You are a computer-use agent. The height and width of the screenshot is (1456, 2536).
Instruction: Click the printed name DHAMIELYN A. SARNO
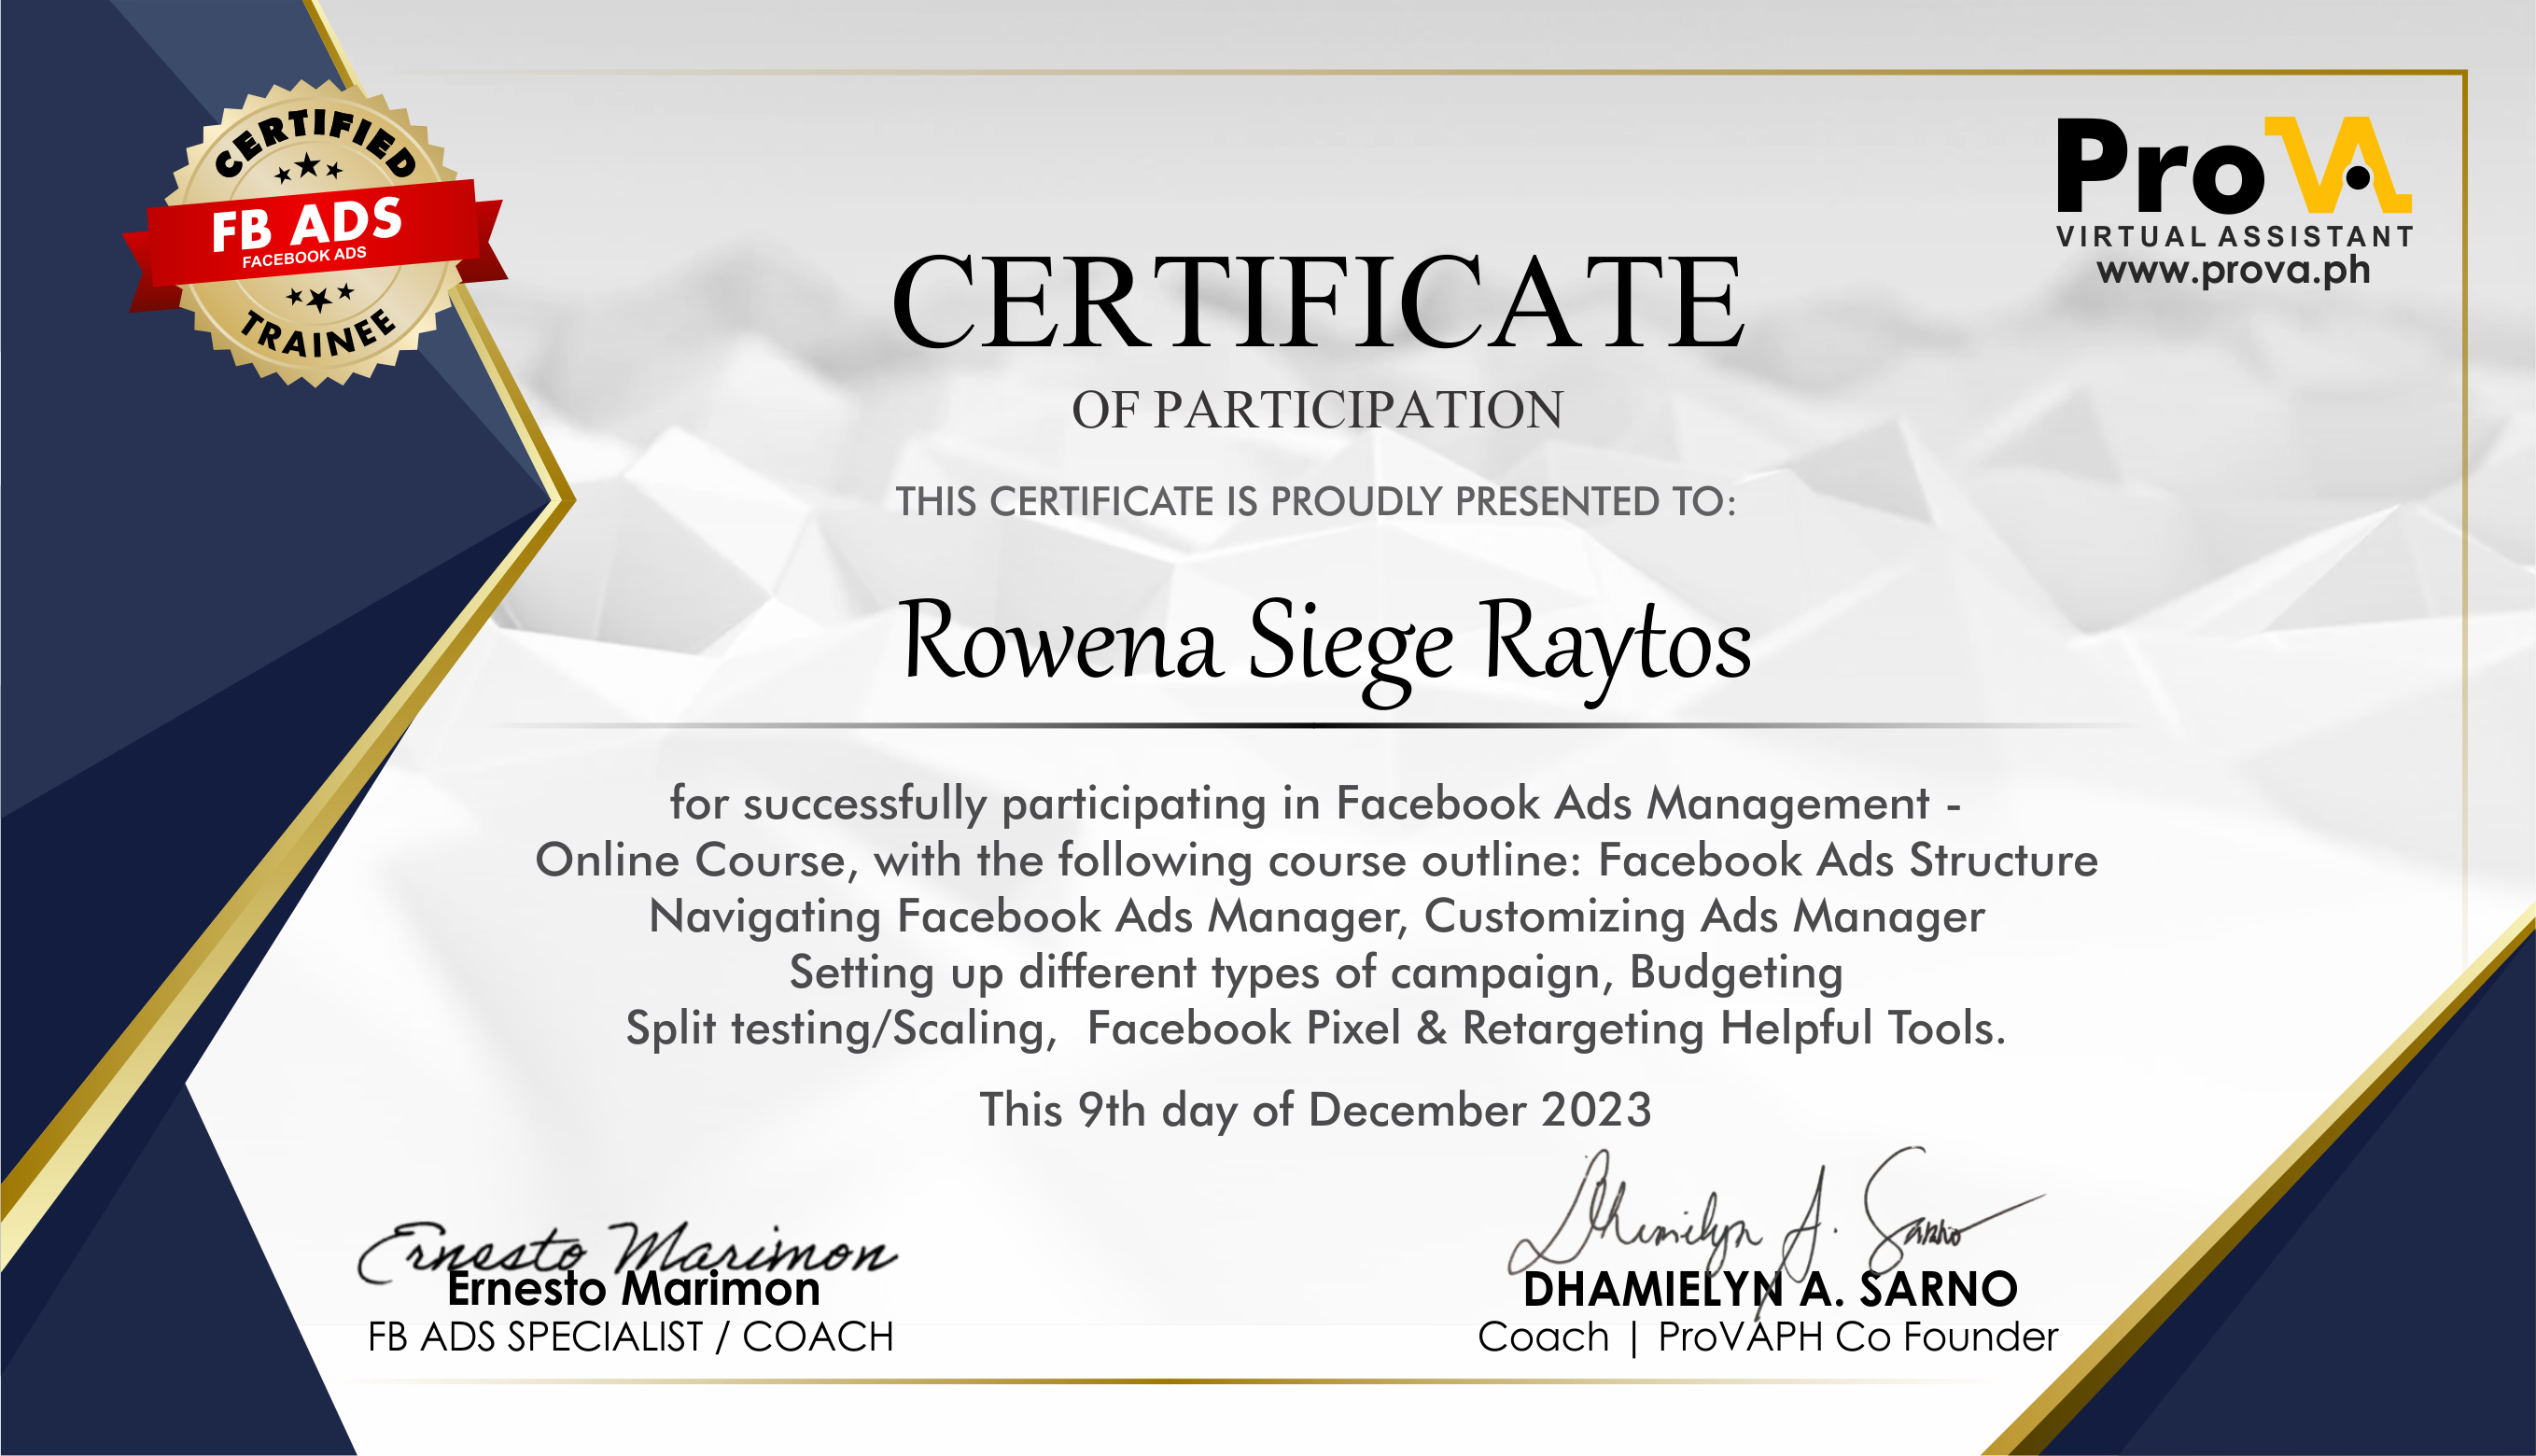point(1769,1290)
